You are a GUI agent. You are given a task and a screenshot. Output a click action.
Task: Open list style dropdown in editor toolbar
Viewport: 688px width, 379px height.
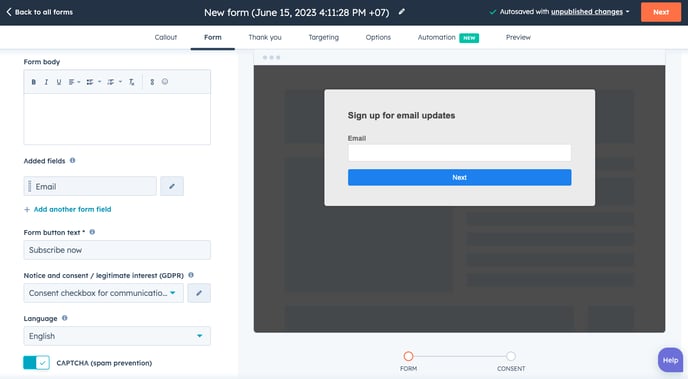pos(93,82)
